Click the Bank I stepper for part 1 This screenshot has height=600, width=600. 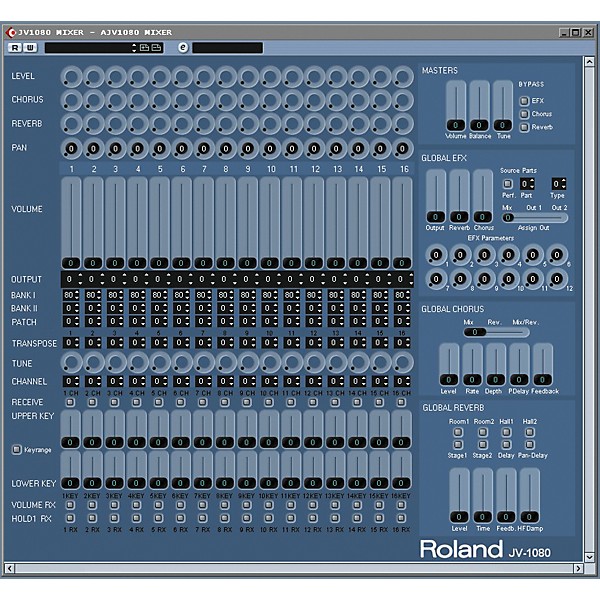click(x=71, y=295)
